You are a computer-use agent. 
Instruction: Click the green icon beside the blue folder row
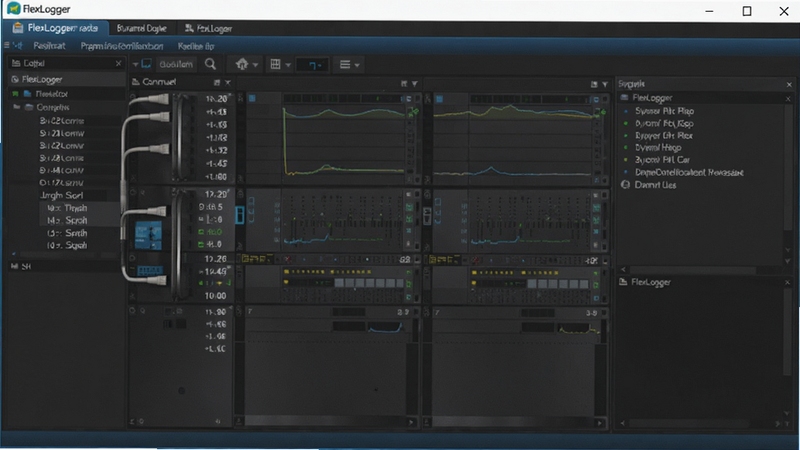point(15,94)
